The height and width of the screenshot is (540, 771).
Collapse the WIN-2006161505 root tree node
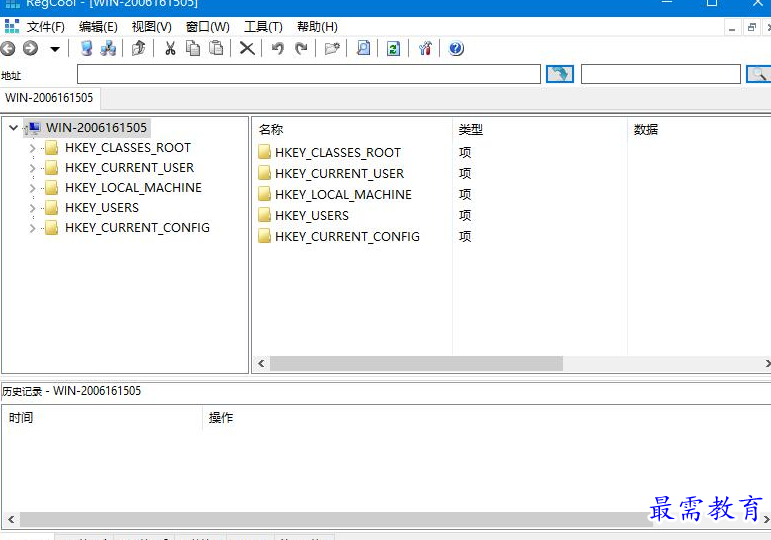13,128
